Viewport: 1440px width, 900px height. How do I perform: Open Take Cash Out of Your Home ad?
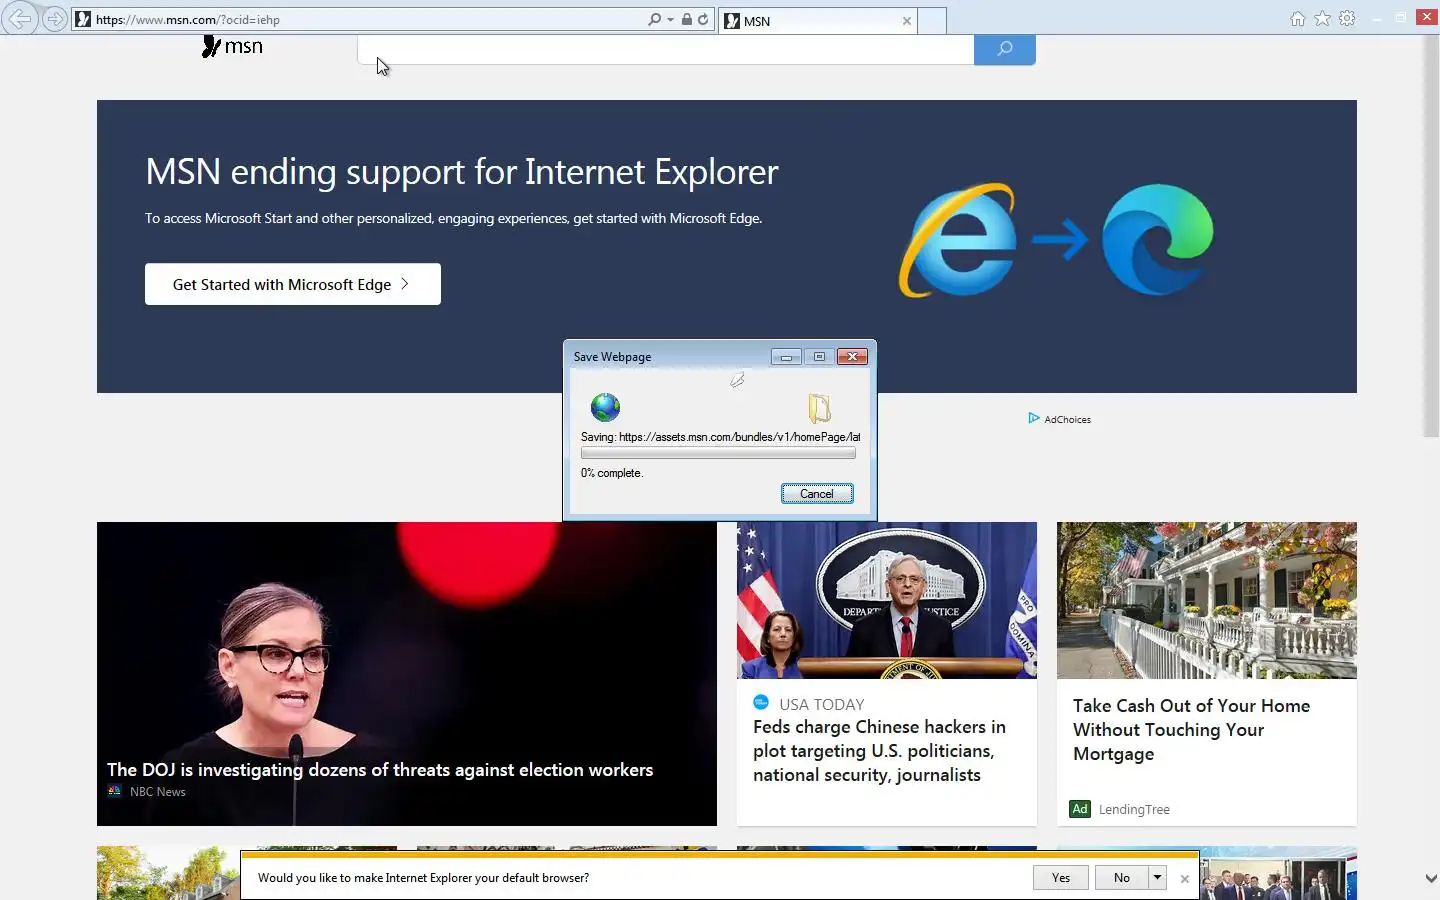point(1191,730)
